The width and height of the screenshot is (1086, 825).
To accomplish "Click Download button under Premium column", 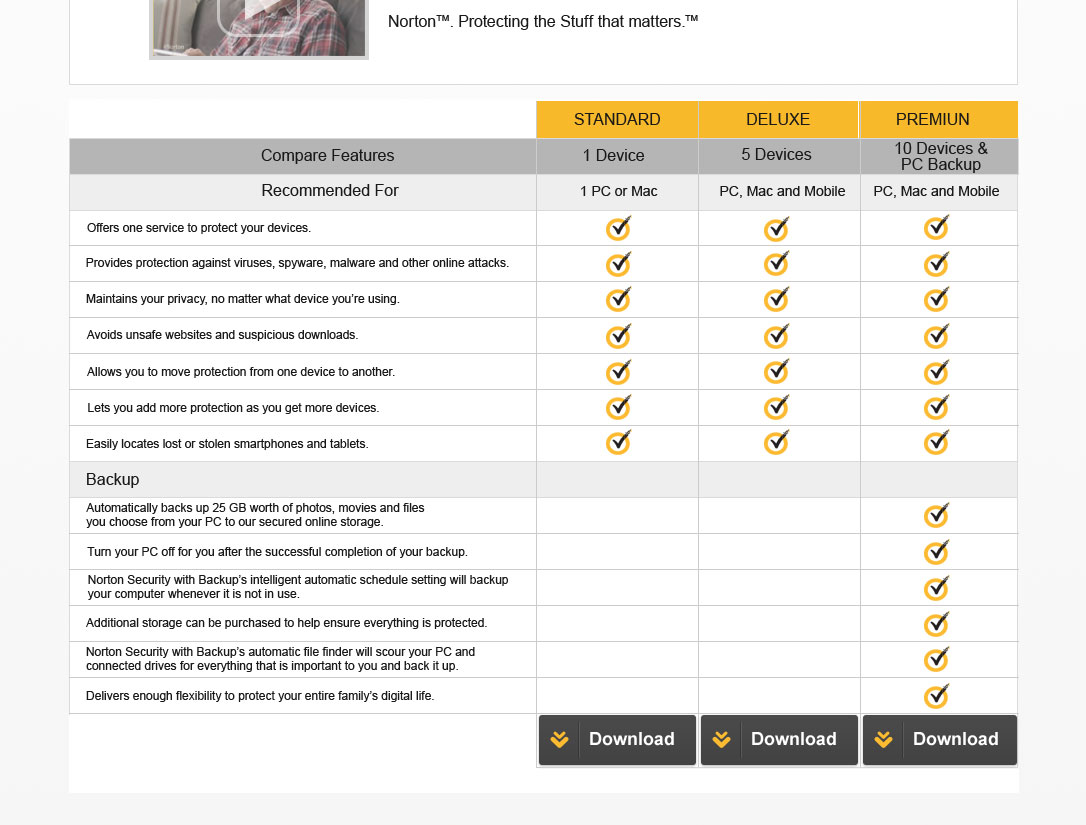I will [x=940, y=740].
